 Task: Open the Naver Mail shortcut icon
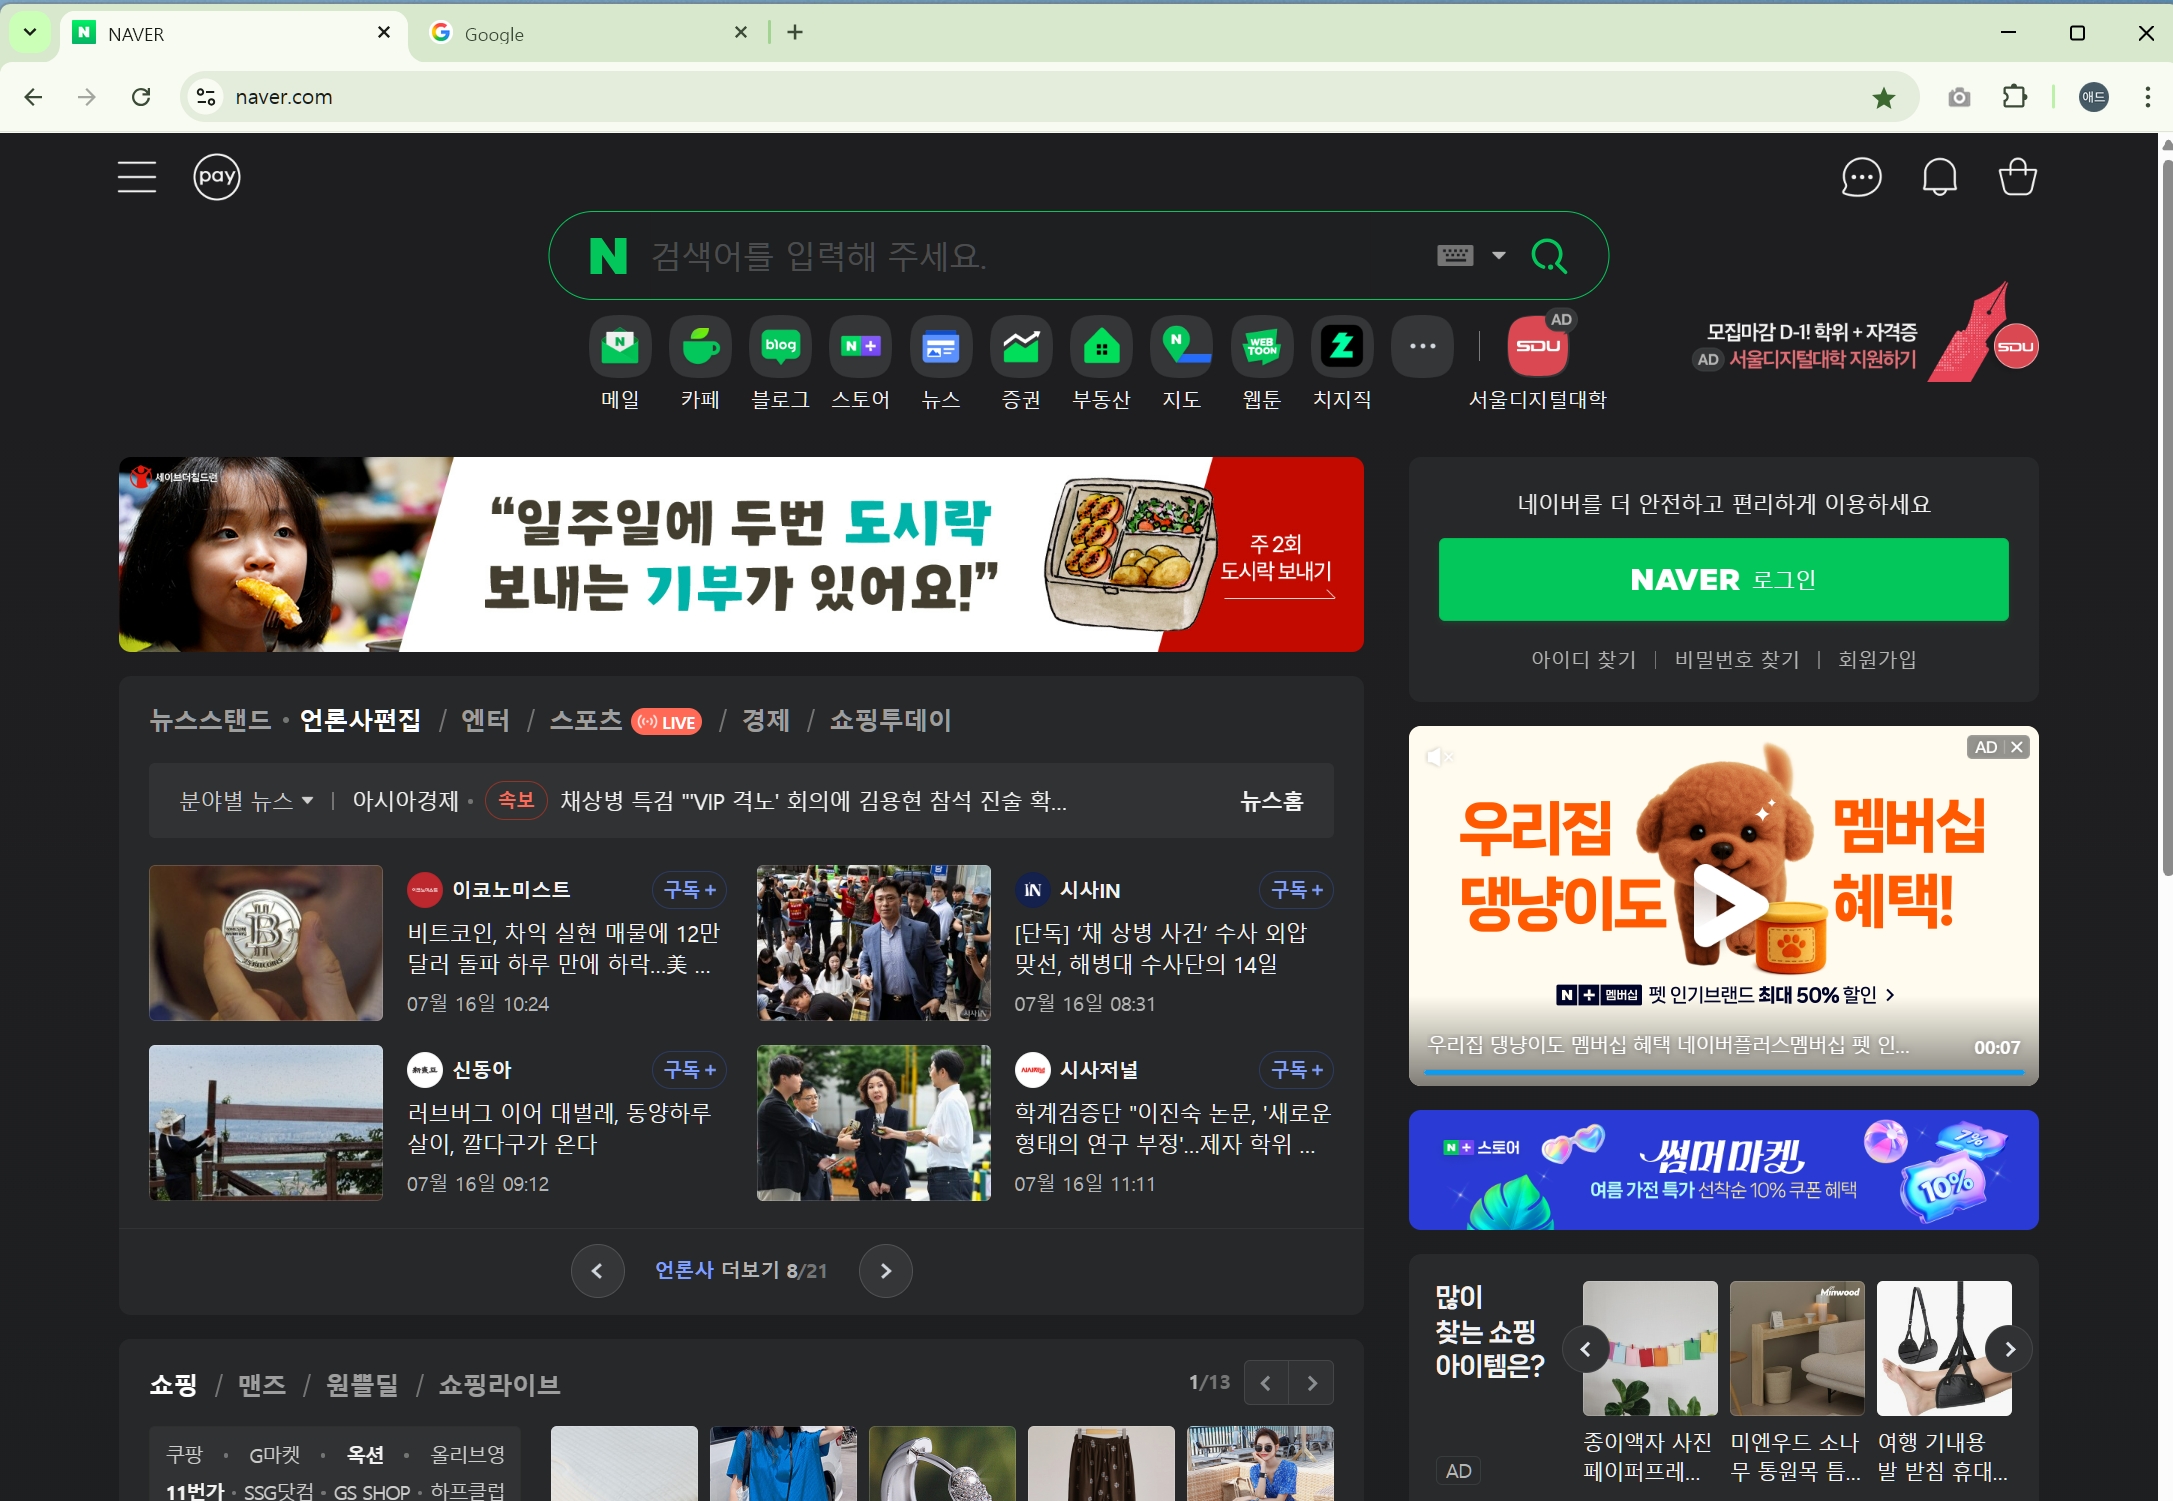tap(620, 347)
